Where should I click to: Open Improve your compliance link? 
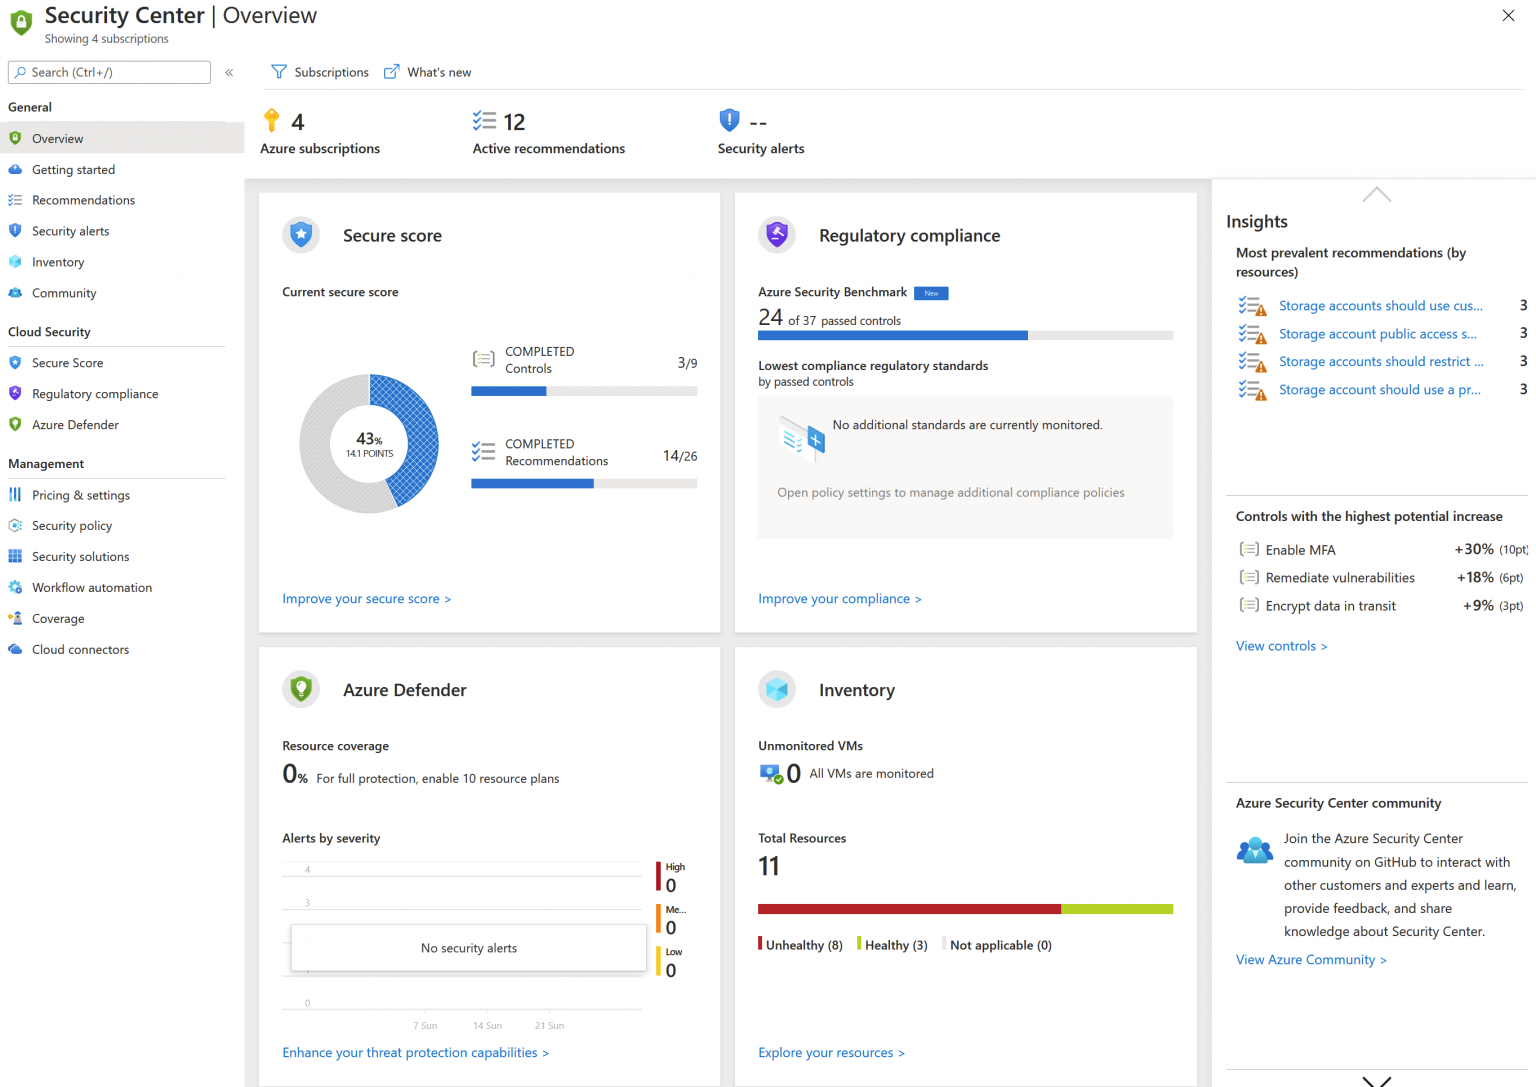[x=840, y=599]
